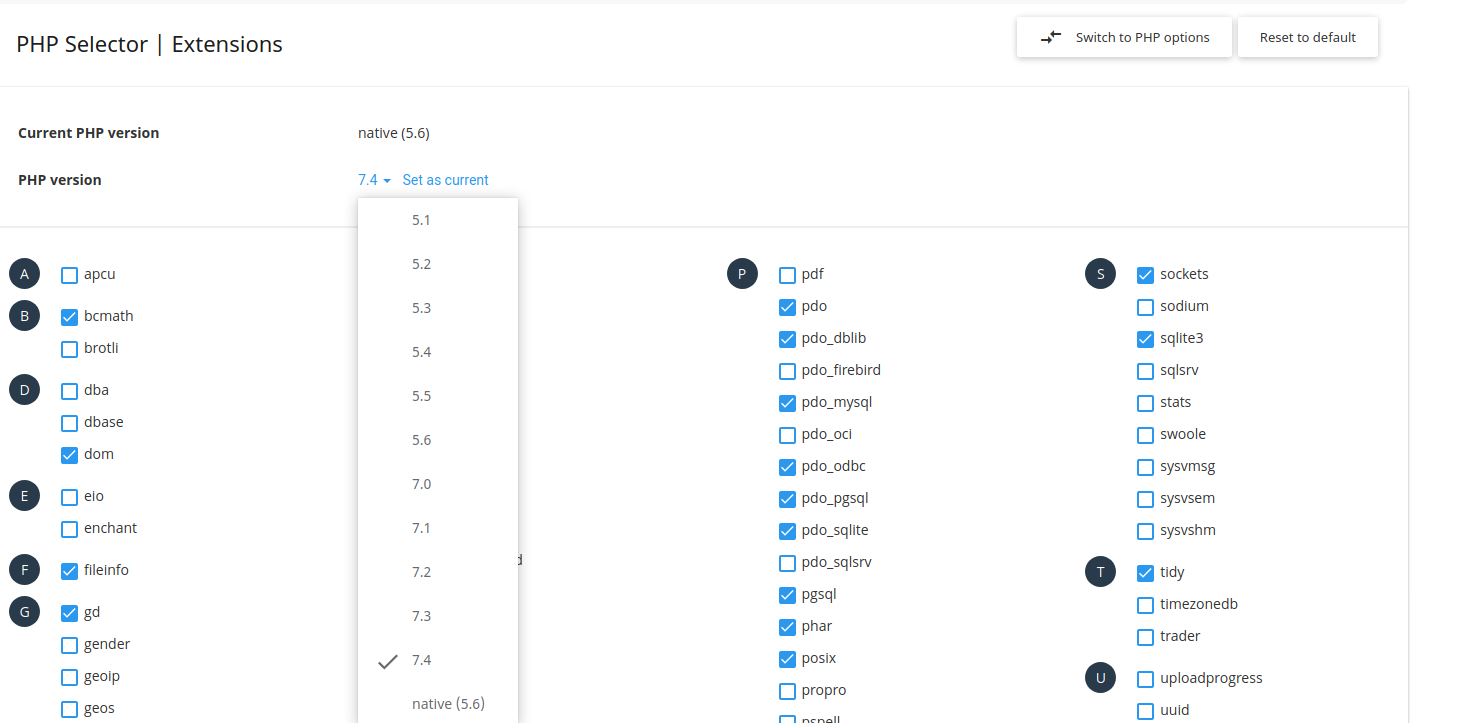This screenshot has height=723, width=1482.
Task: Disable the bcmath extension
Action: coord(68,316)
